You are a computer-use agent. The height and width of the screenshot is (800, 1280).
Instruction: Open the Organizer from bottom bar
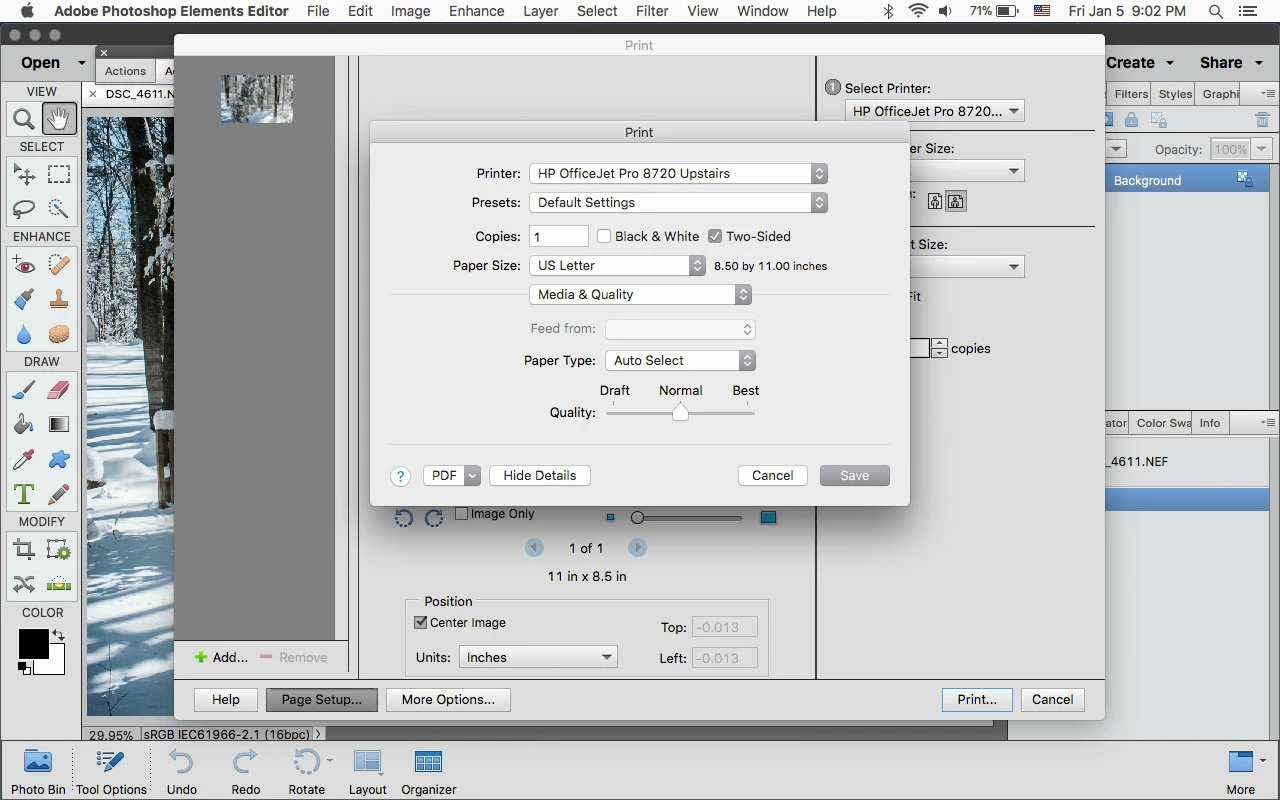click(x=429, y=773)
